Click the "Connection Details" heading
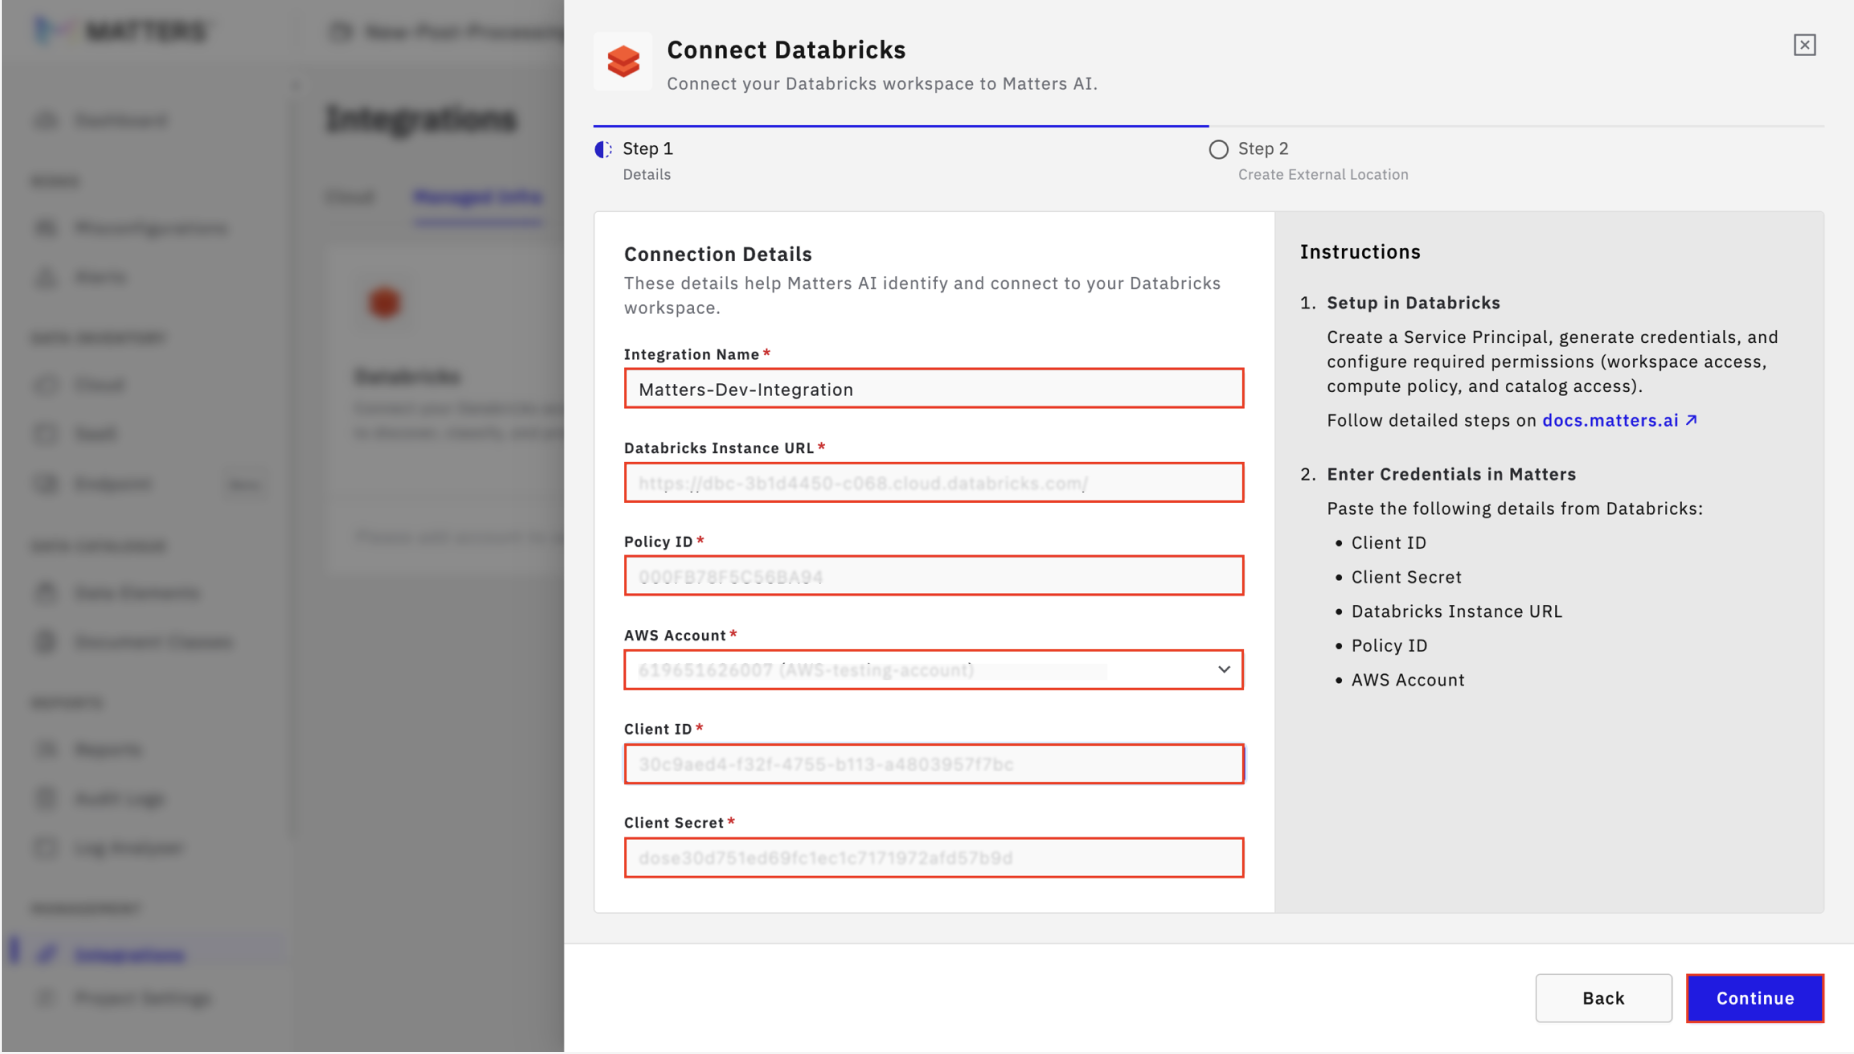This screenshot has height=1054, width=1854. (718, 254)
